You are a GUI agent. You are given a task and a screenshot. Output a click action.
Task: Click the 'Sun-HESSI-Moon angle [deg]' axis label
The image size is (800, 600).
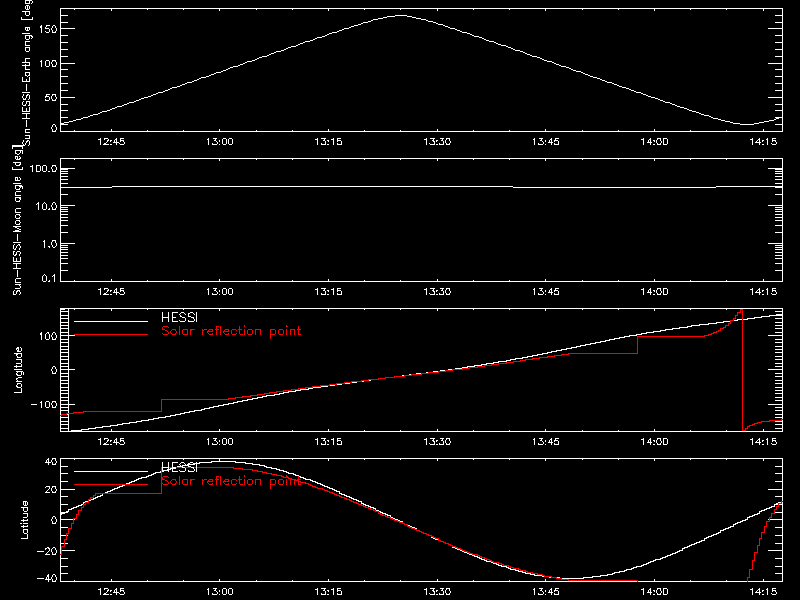point(17,221)
